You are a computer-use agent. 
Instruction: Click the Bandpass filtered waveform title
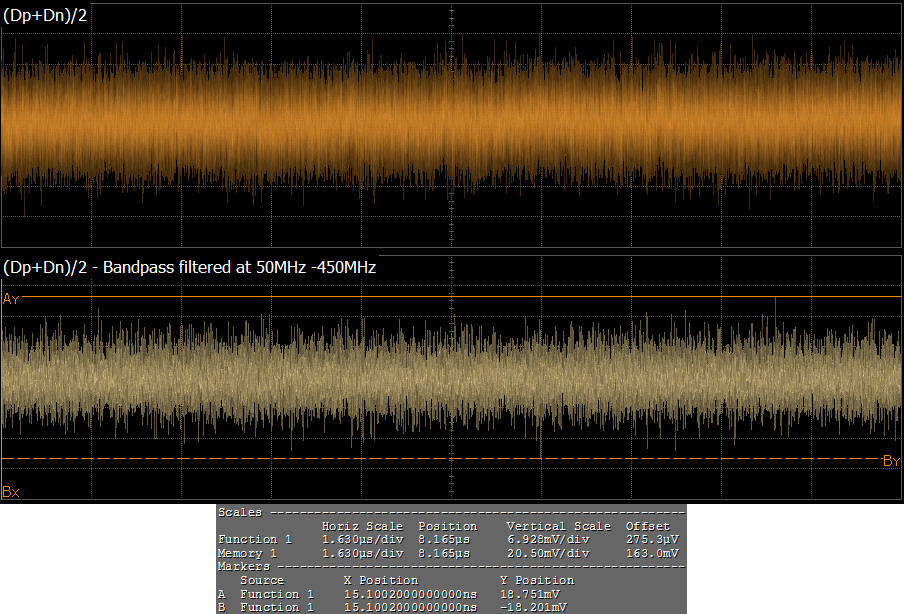click(x=190, y=267)
